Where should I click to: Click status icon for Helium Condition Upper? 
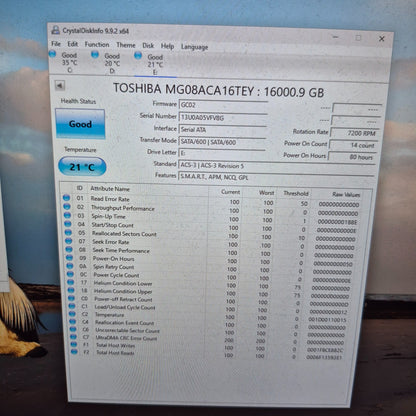point(71,290)
